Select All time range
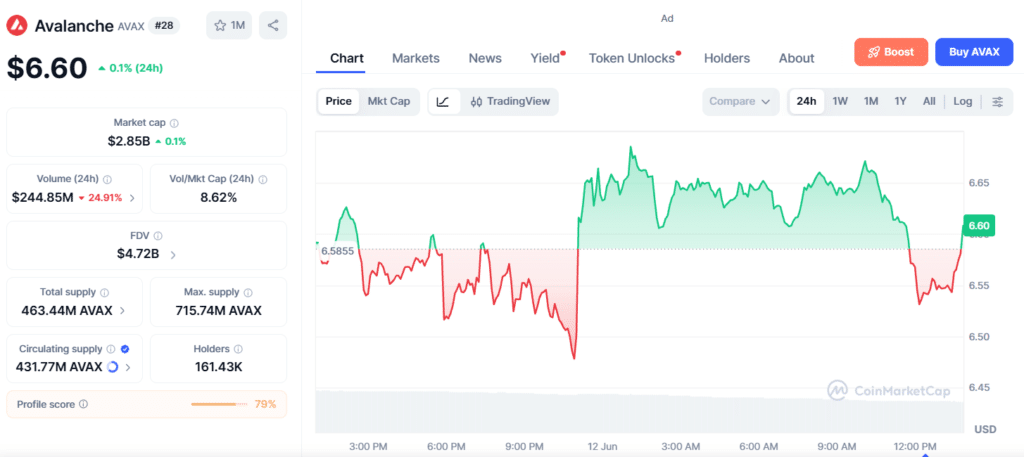Viewport: 1024px width, 457px height. click(929, 101)
